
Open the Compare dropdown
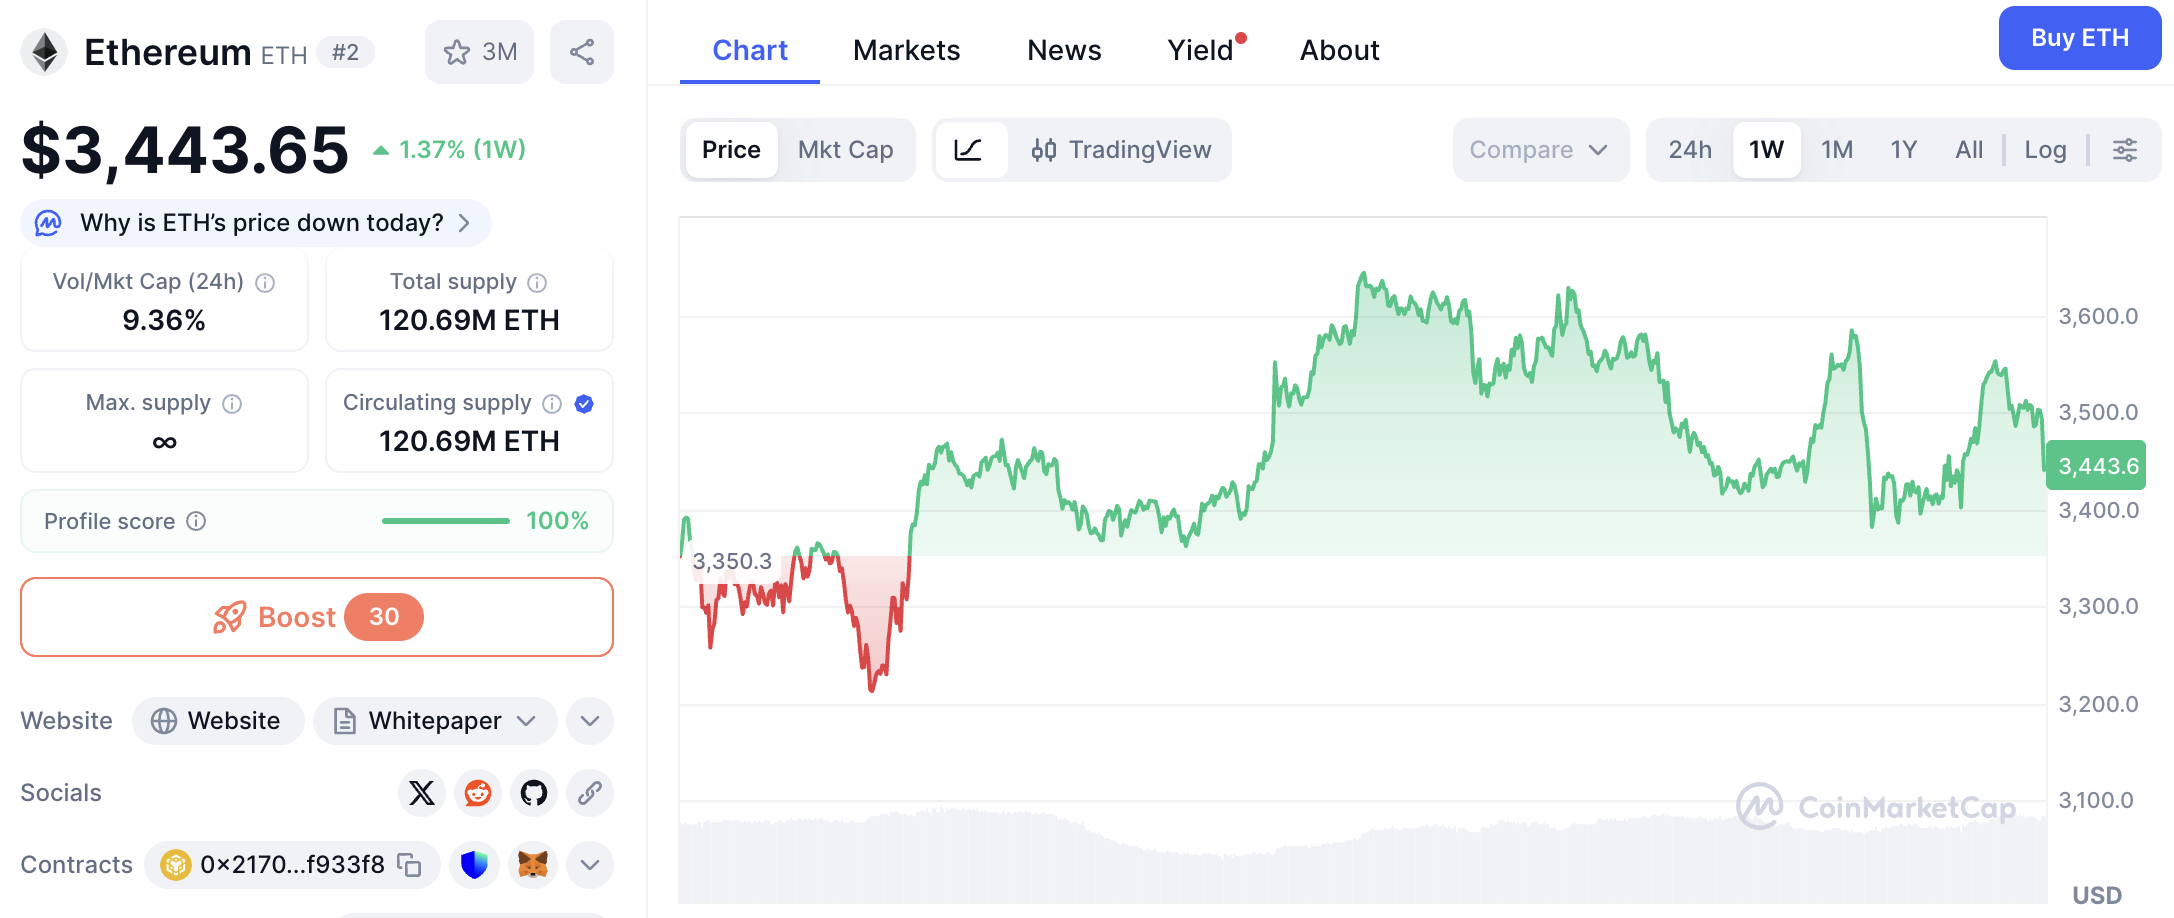tap(1540, 150)
